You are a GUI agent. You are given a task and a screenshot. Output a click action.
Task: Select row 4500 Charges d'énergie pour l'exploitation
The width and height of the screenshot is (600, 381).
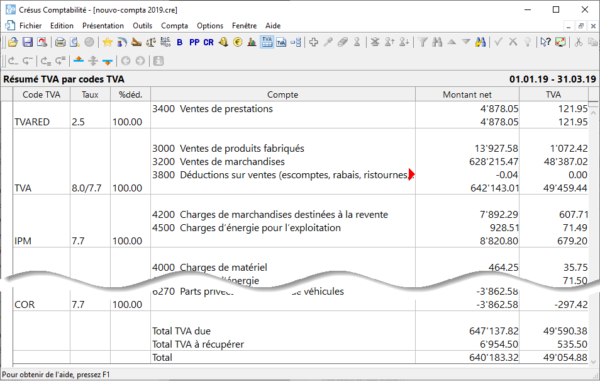point(300,228)
